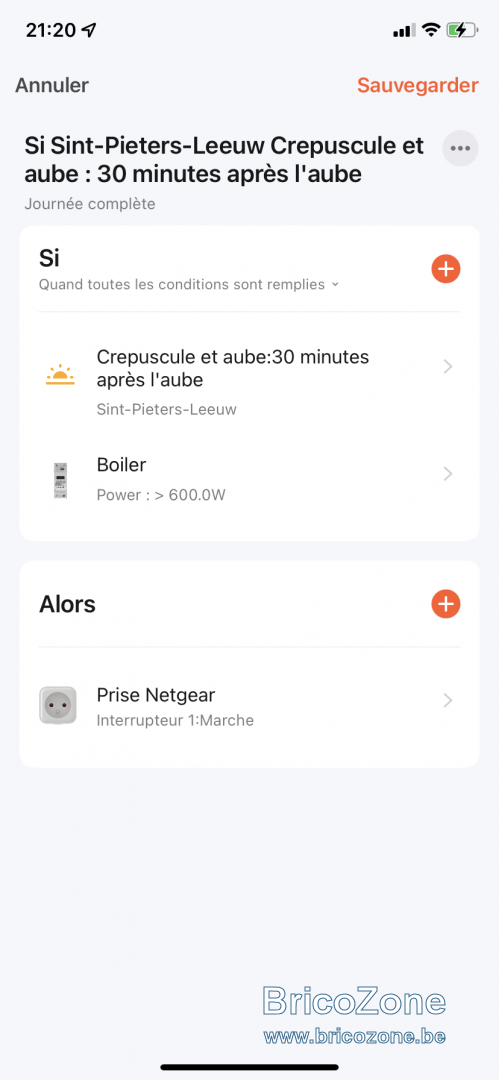
Task: Tap Annuler to cancel editing
Action: (52, 85)
